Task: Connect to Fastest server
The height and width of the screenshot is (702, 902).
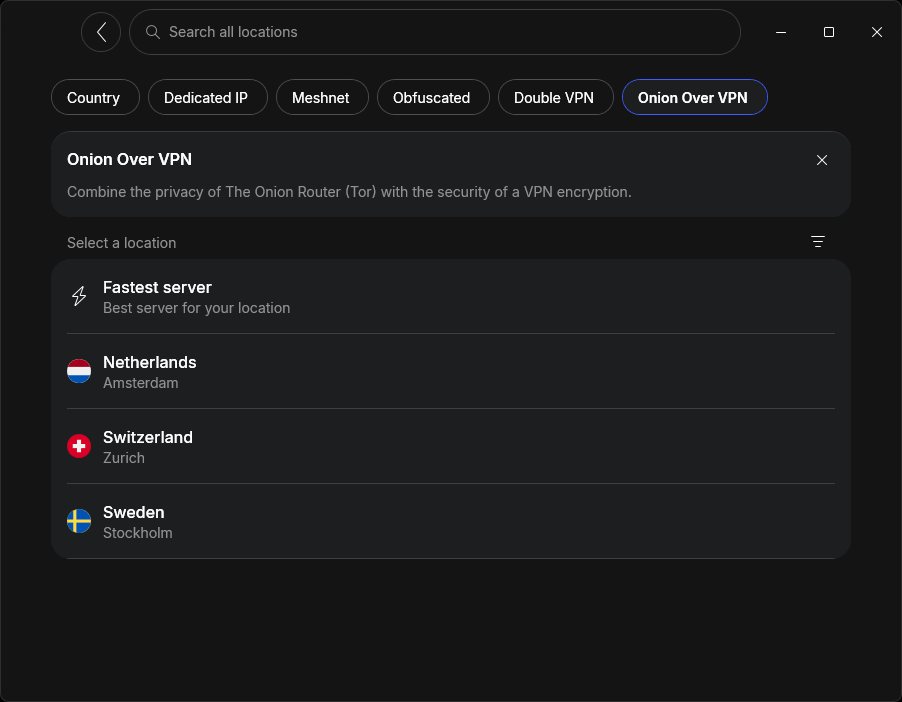Action: click(x=450, y=297)
